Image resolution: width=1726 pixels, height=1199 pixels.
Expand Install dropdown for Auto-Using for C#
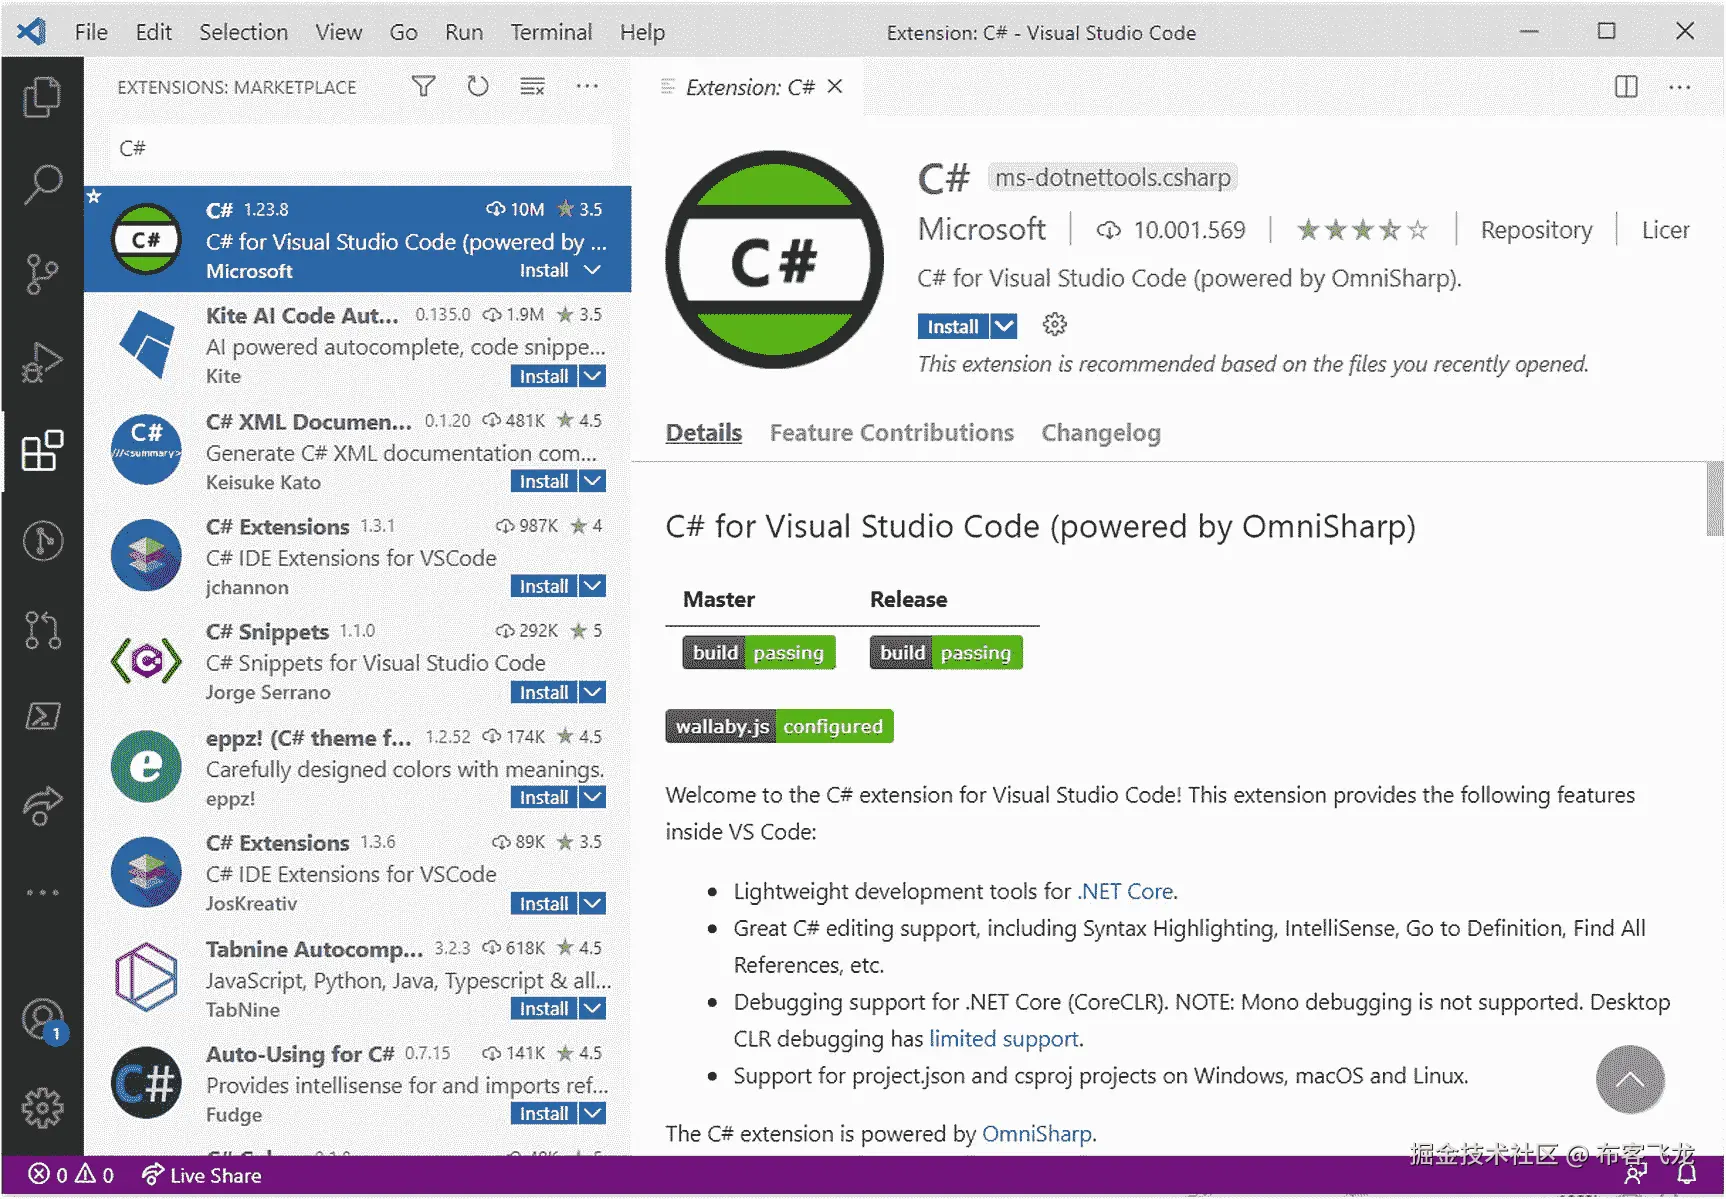(x=592, y=1113)
